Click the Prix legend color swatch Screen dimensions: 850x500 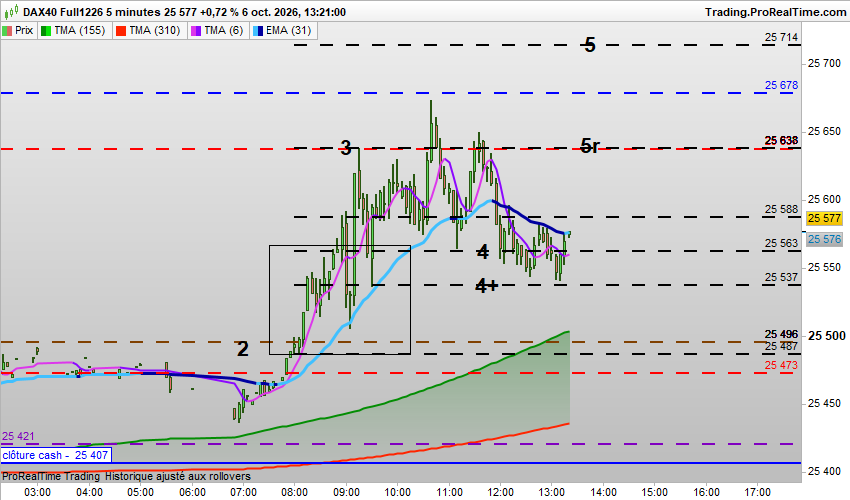coord(7,31)
